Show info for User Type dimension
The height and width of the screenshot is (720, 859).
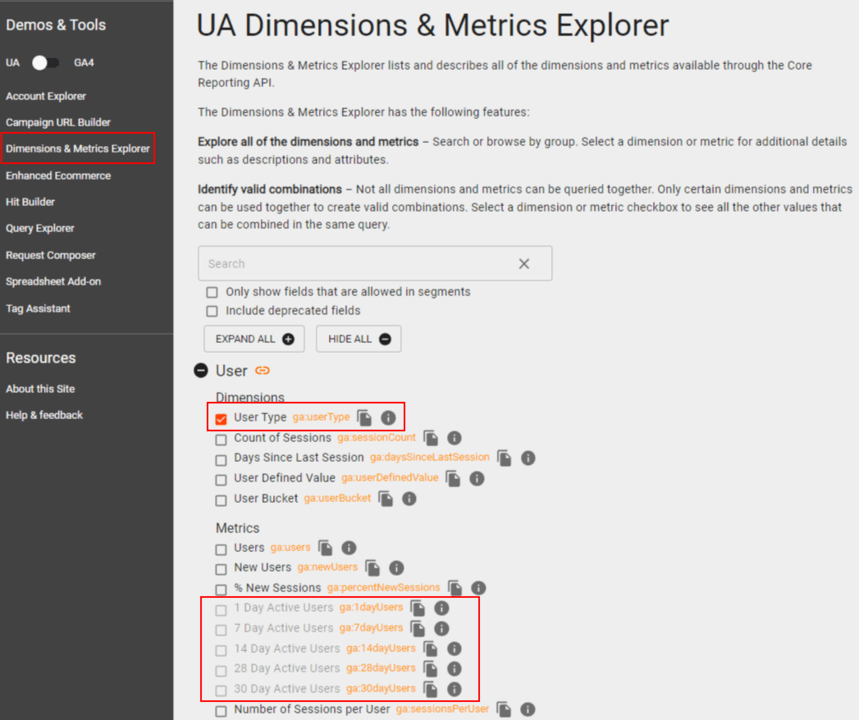click(388, 418)
